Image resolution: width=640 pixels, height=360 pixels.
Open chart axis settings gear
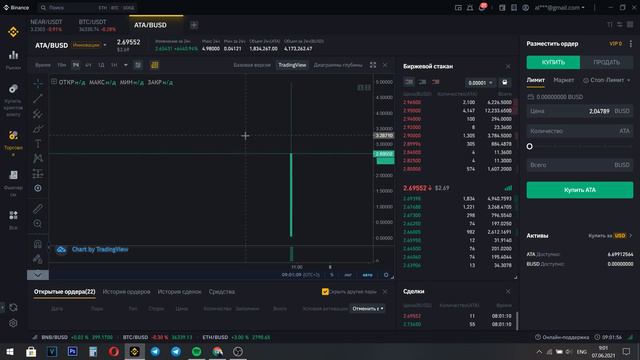pos(386,275)
